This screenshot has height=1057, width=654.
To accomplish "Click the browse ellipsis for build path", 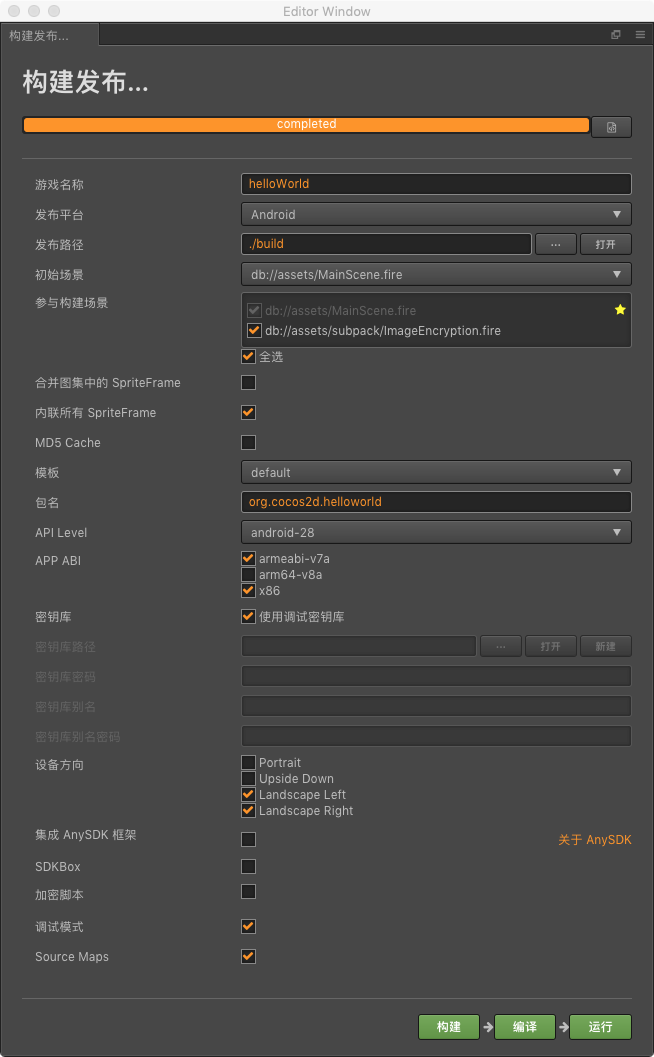I will pyautogui.click(x=555, y=244).
